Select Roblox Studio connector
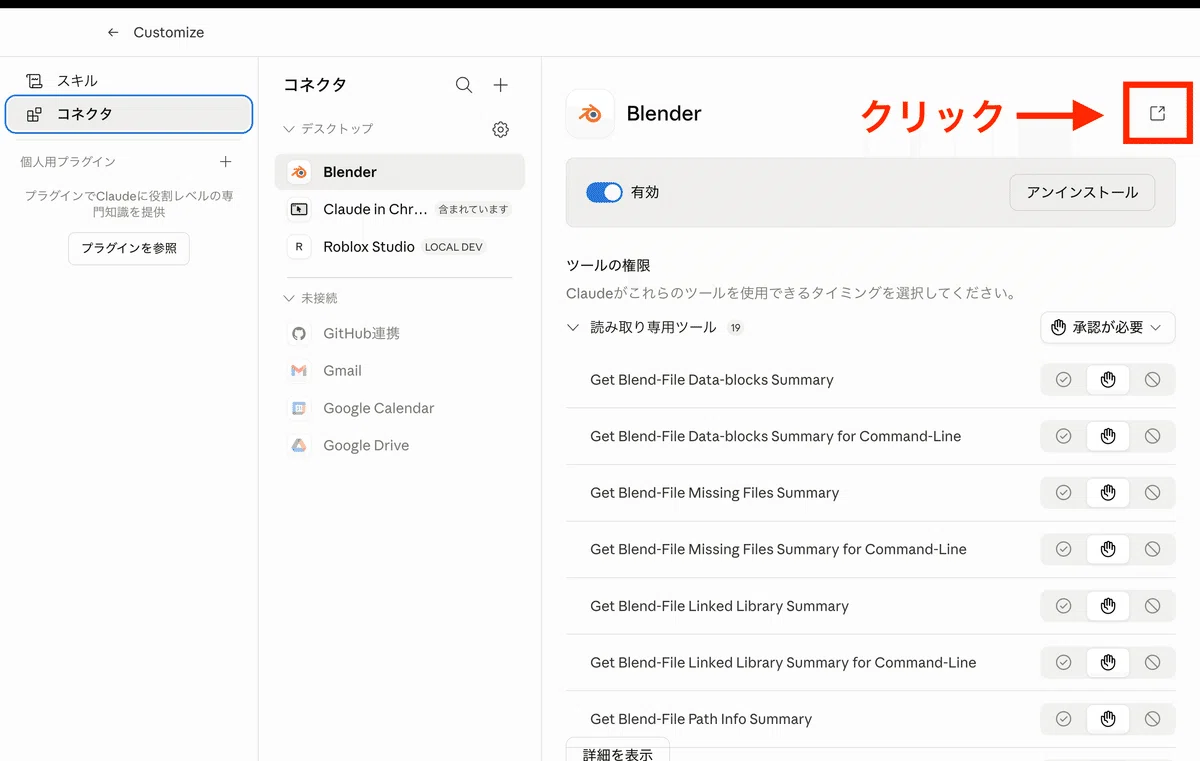The image size is (1200, 761). (400, 247)
